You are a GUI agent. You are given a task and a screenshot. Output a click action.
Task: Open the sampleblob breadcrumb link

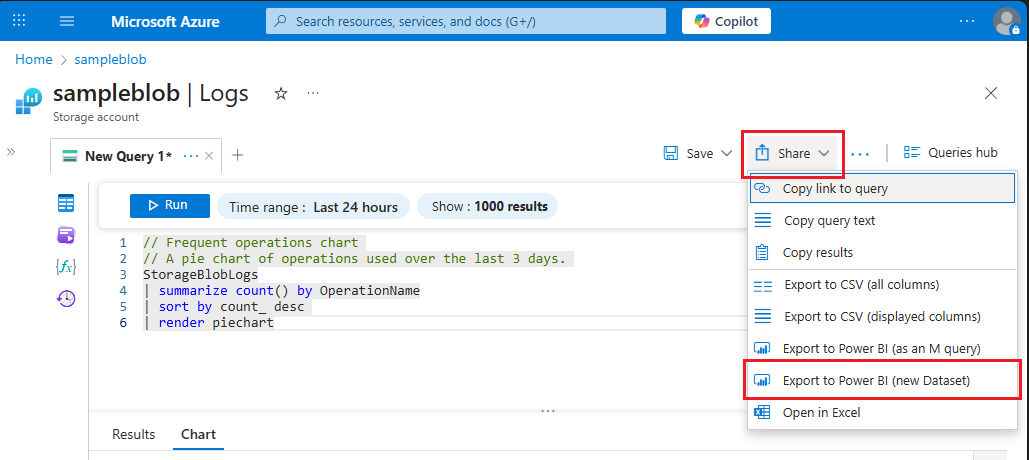[x=110, y=59]
